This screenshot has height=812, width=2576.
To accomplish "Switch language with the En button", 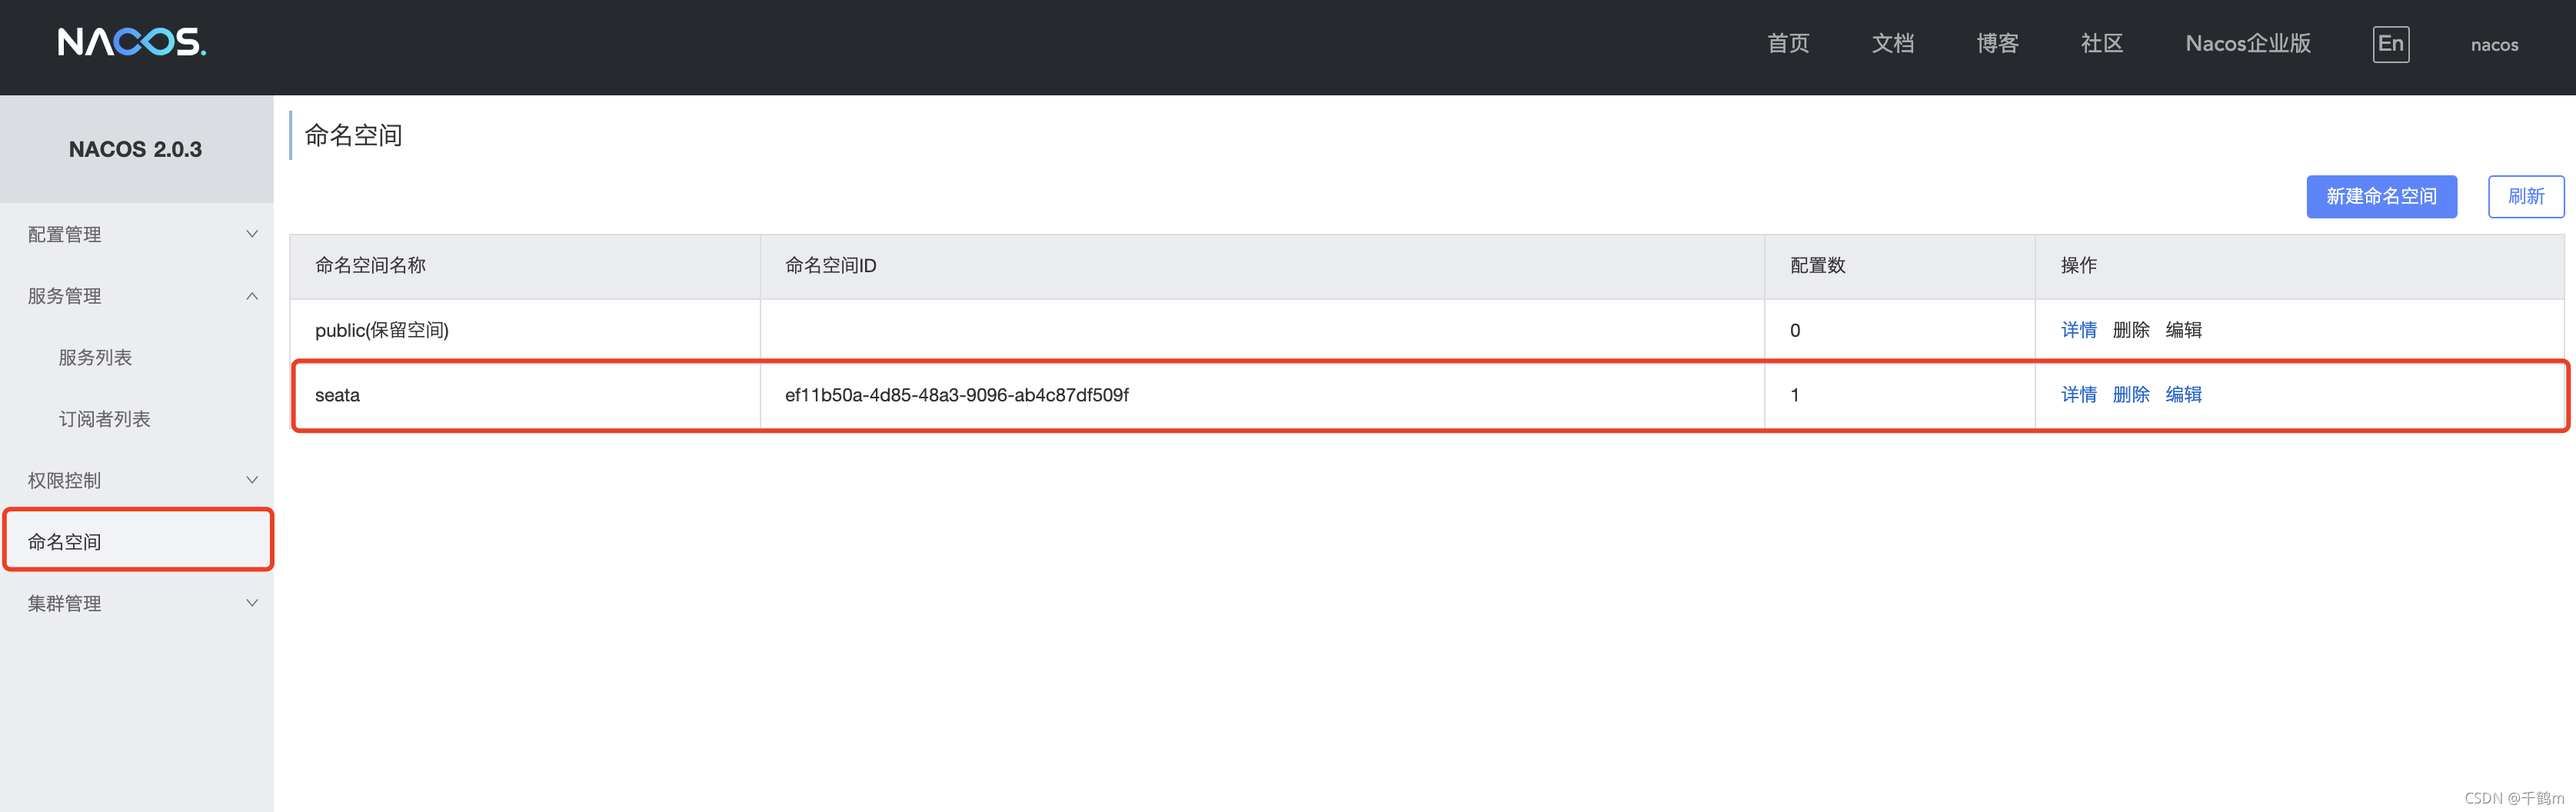I will click(2390, 44).
